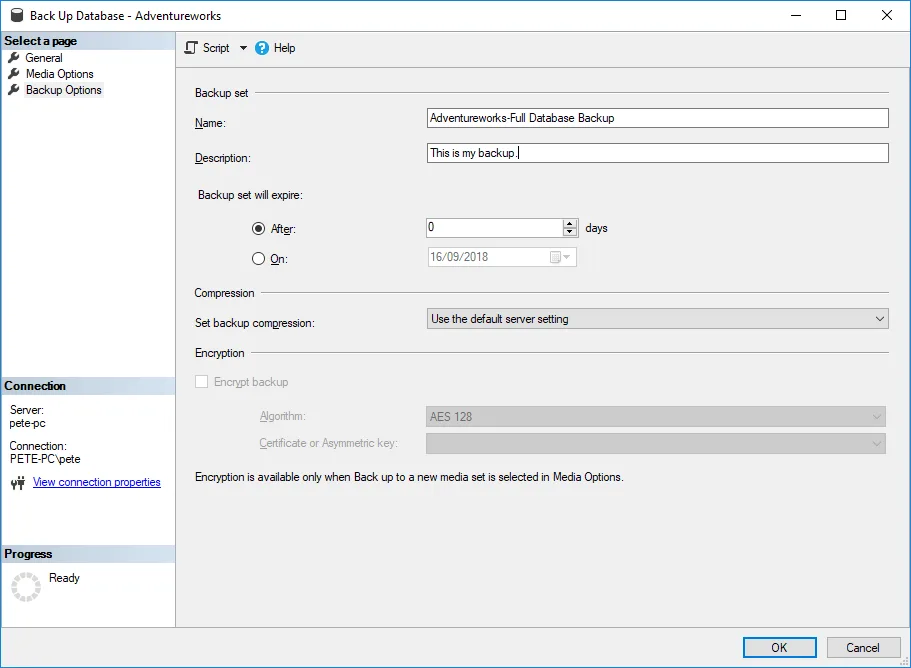Click the Connection section header
The height and width of the screenshot is (668, 911).
point(88,386)
